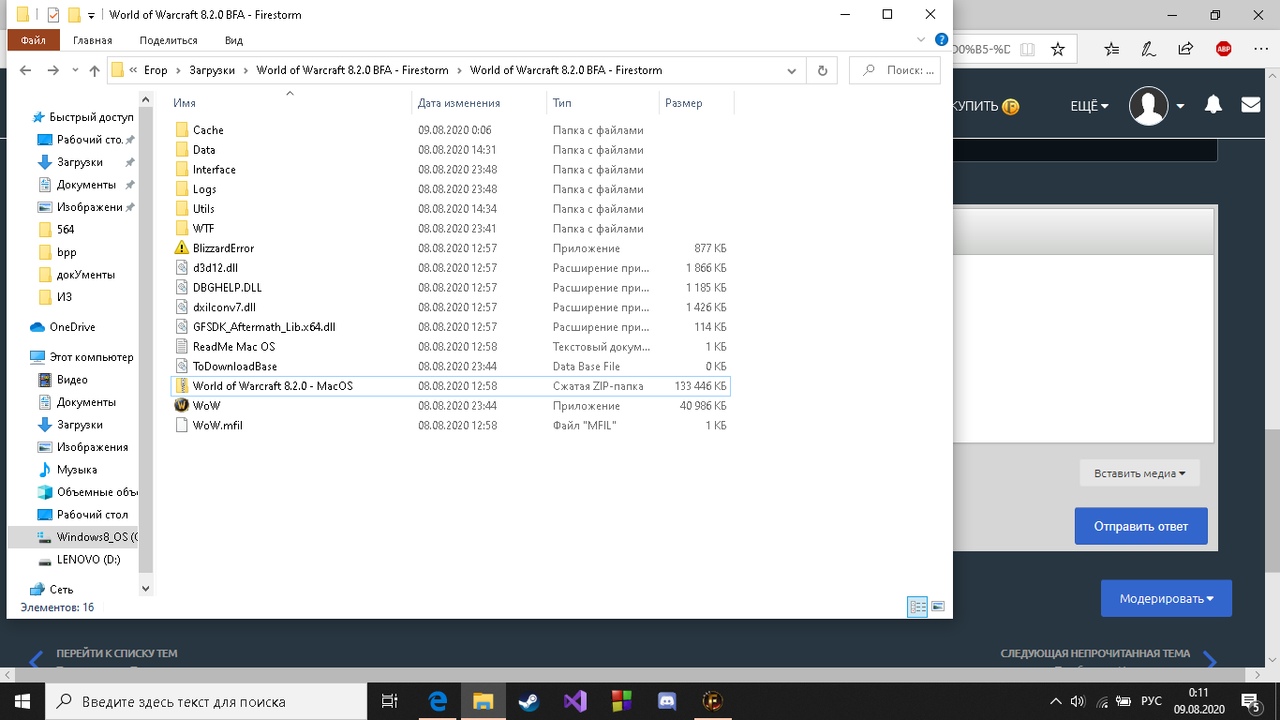Screen dimensions: 1280x720
Task: Open the Utils folder
Action: (x=203, y=209)
